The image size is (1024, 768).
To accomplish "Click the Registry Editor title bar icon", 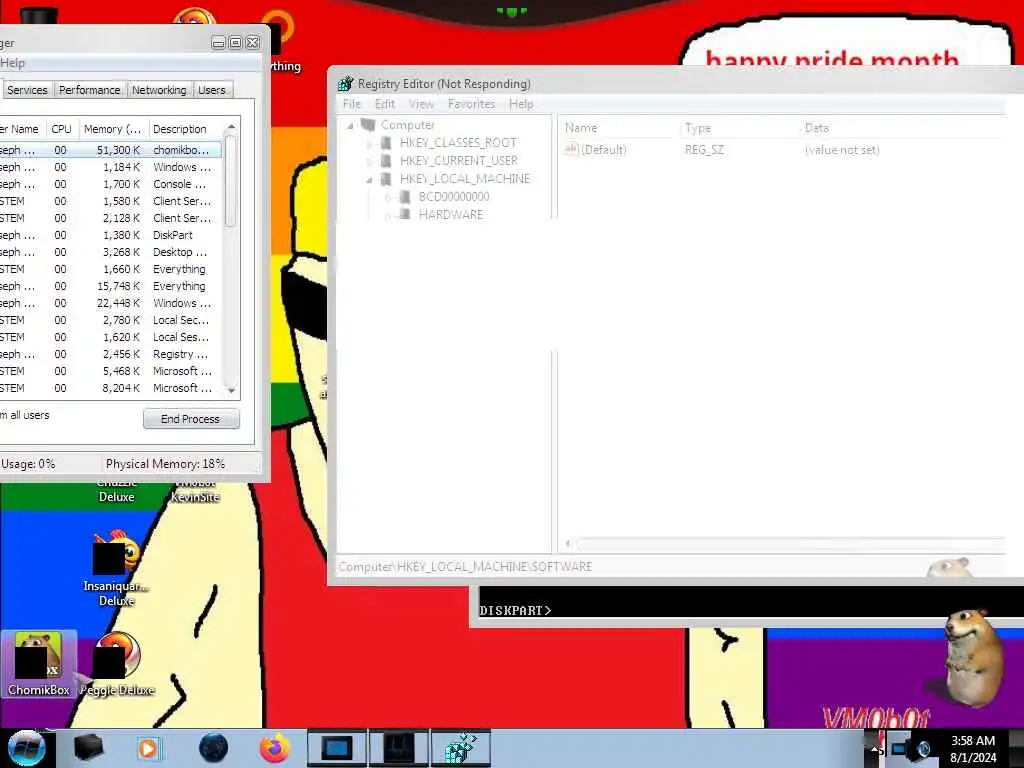I will coord(345,84).
